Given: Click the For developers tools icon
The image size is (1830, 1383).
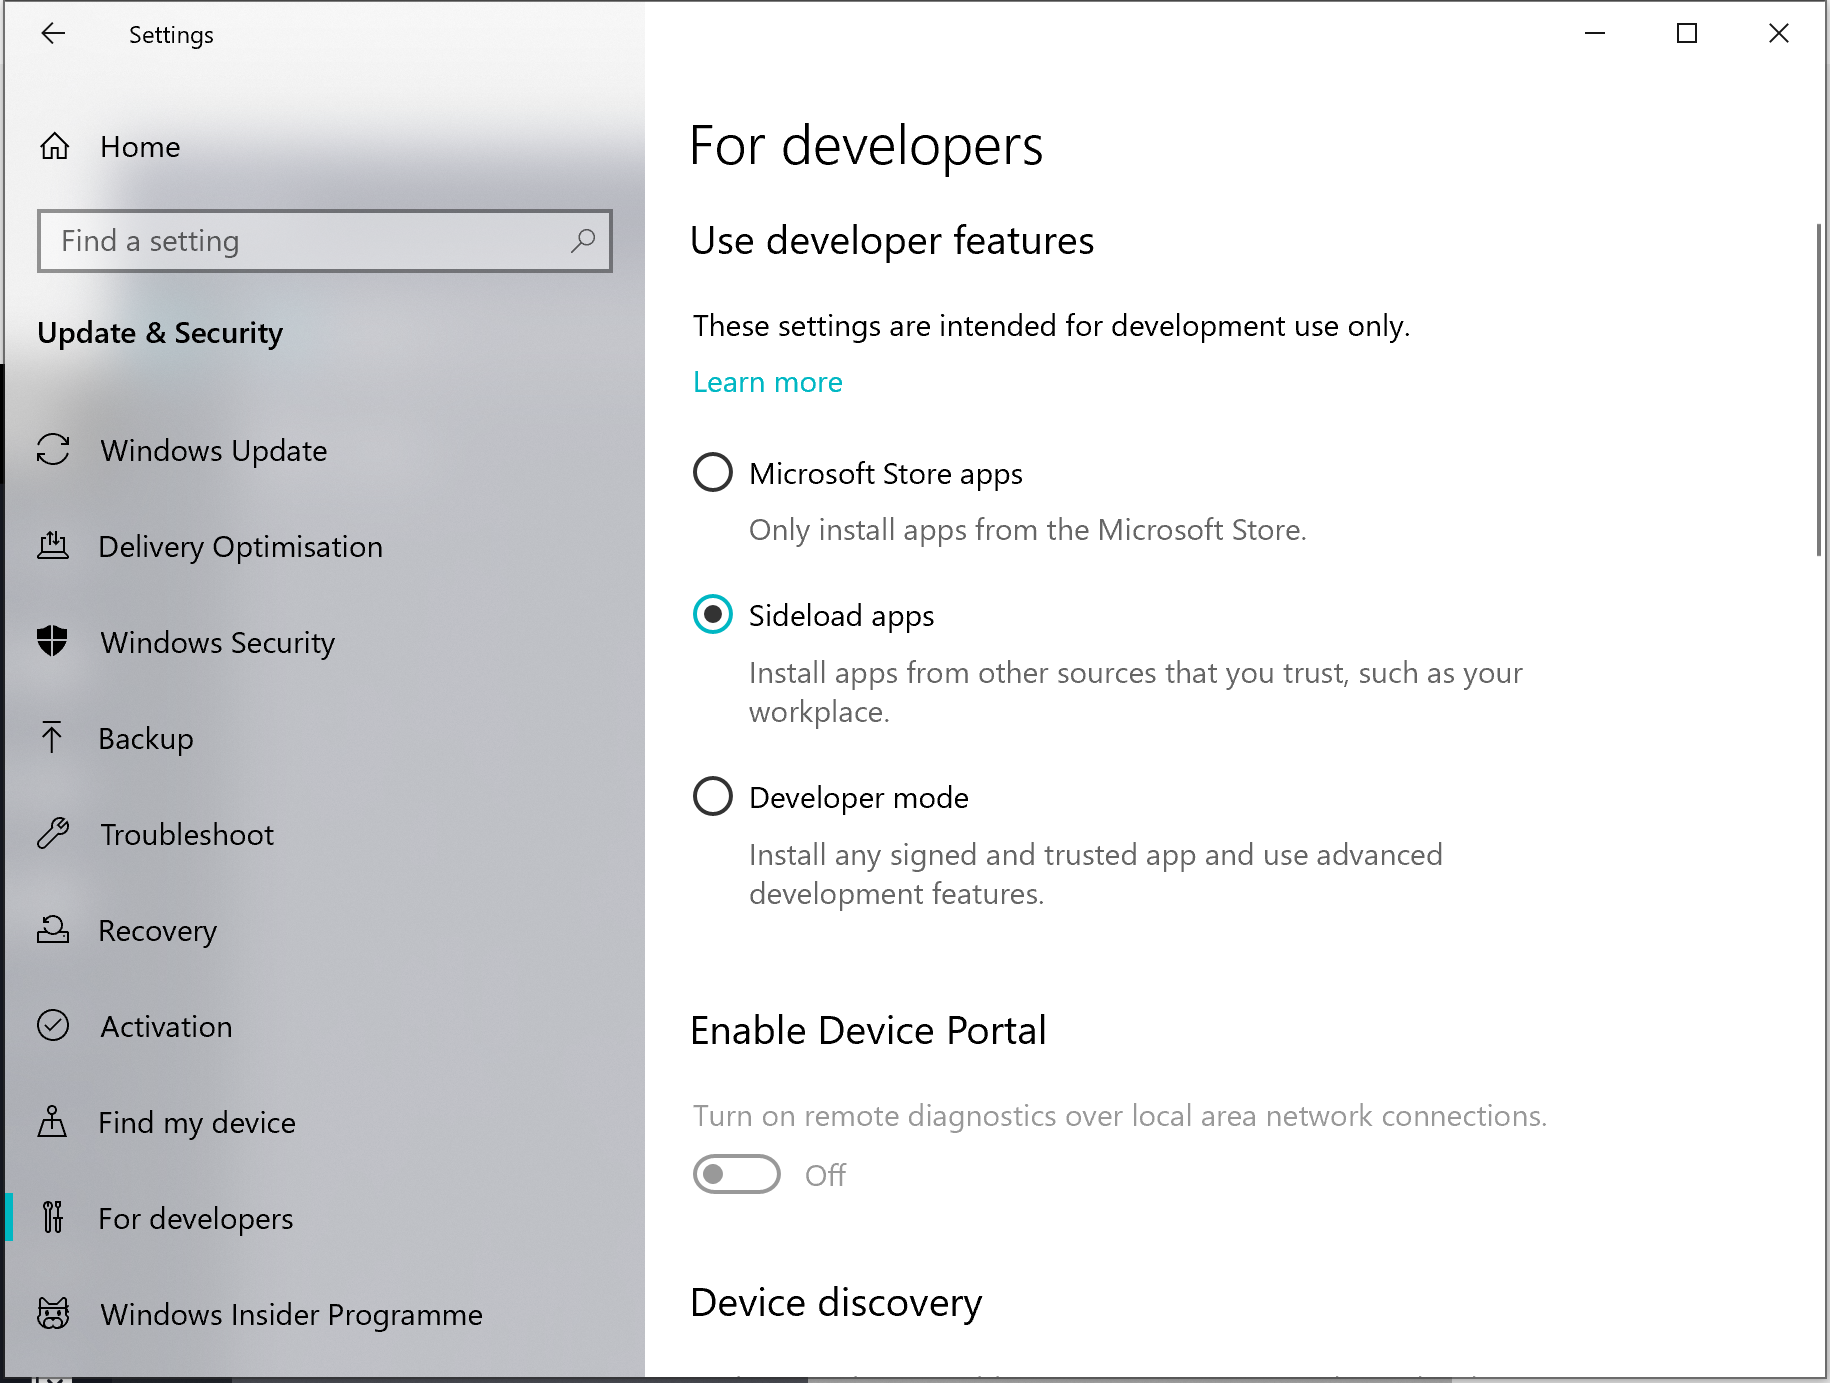Looking at the screenshot, I should 53,1217.
